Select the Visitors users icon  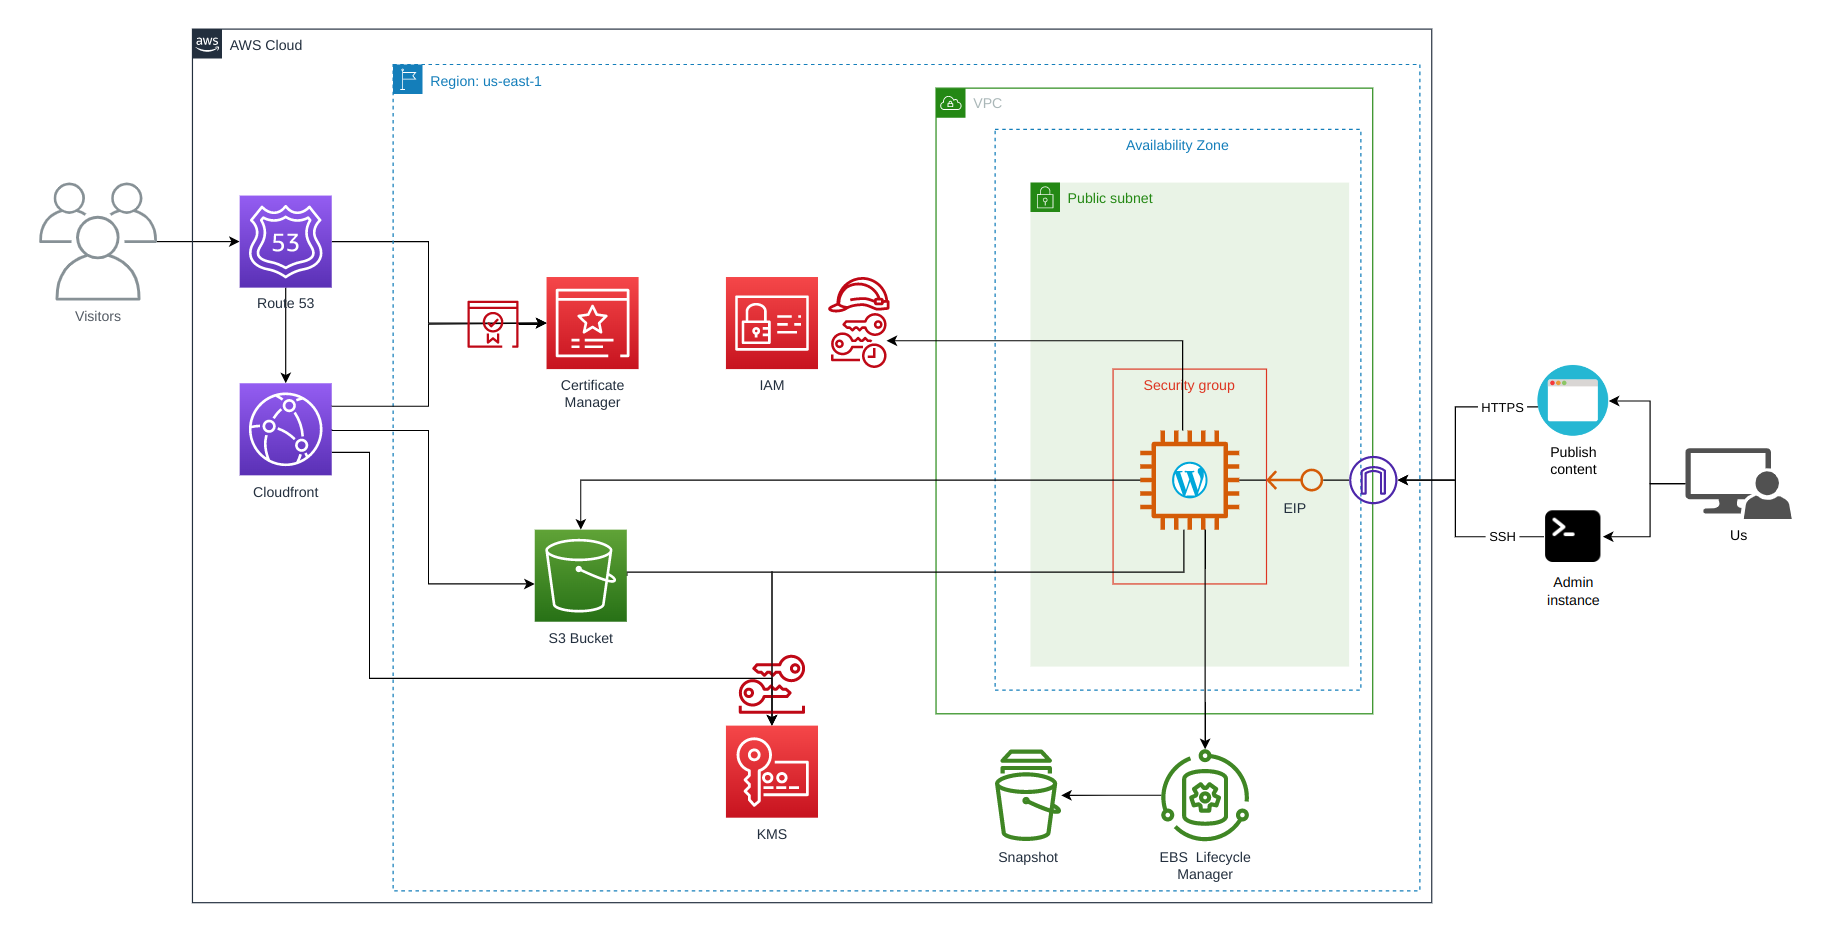tap(98, 241)
